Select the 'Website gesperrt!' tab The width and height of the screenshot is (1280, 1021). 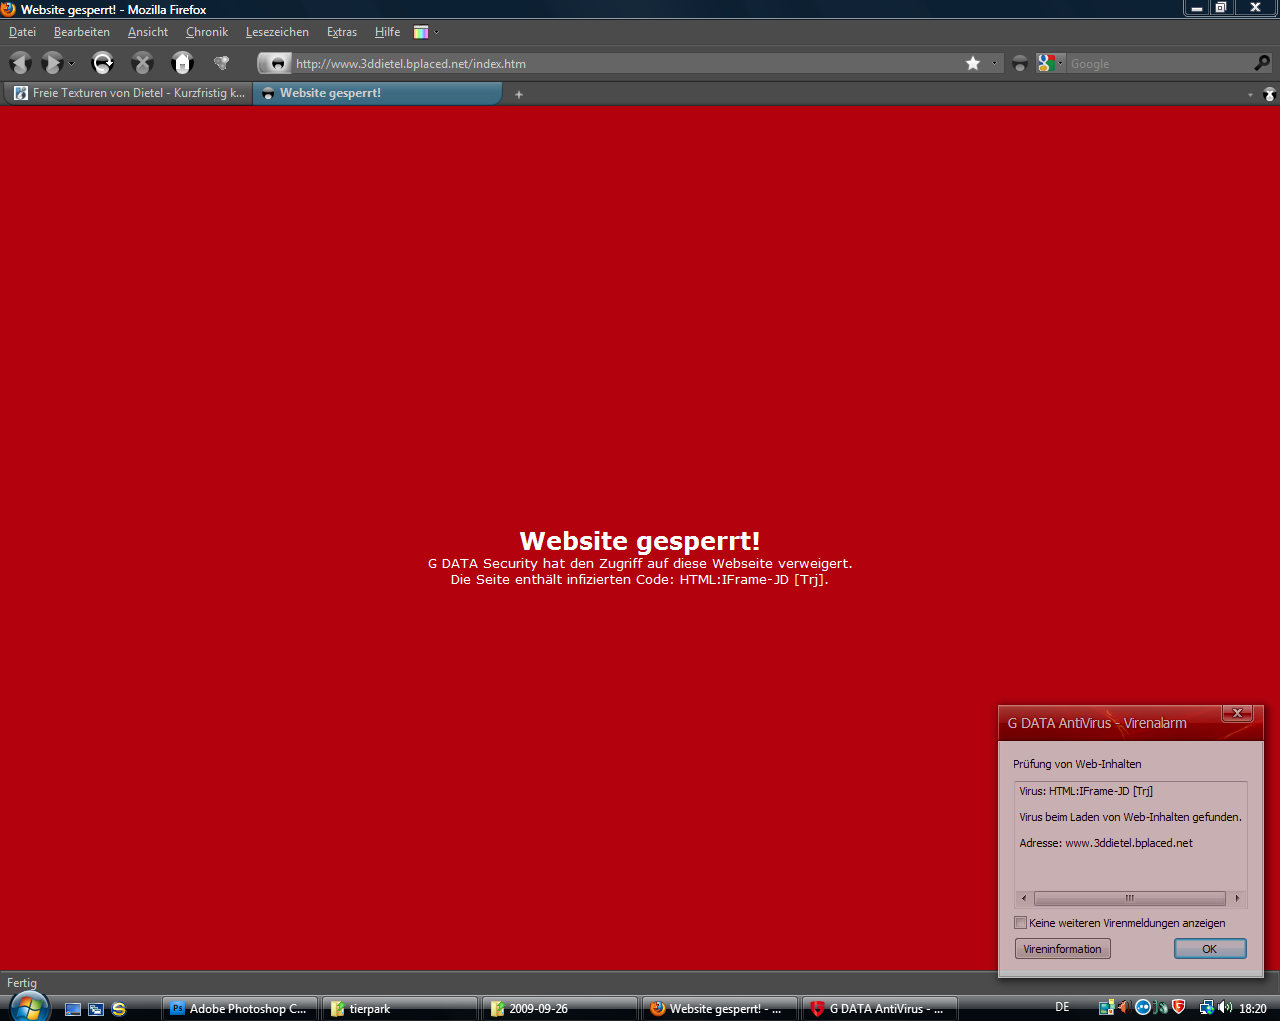point(377,93)
